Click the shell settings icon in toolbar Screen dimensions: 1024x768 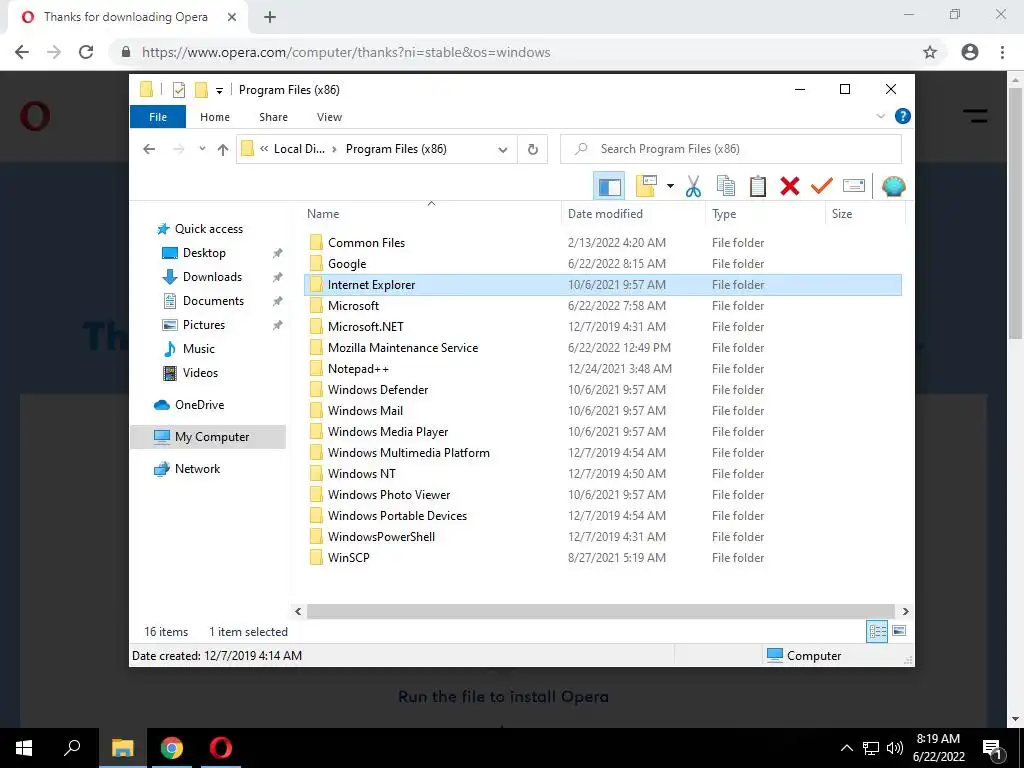point(893,186)
